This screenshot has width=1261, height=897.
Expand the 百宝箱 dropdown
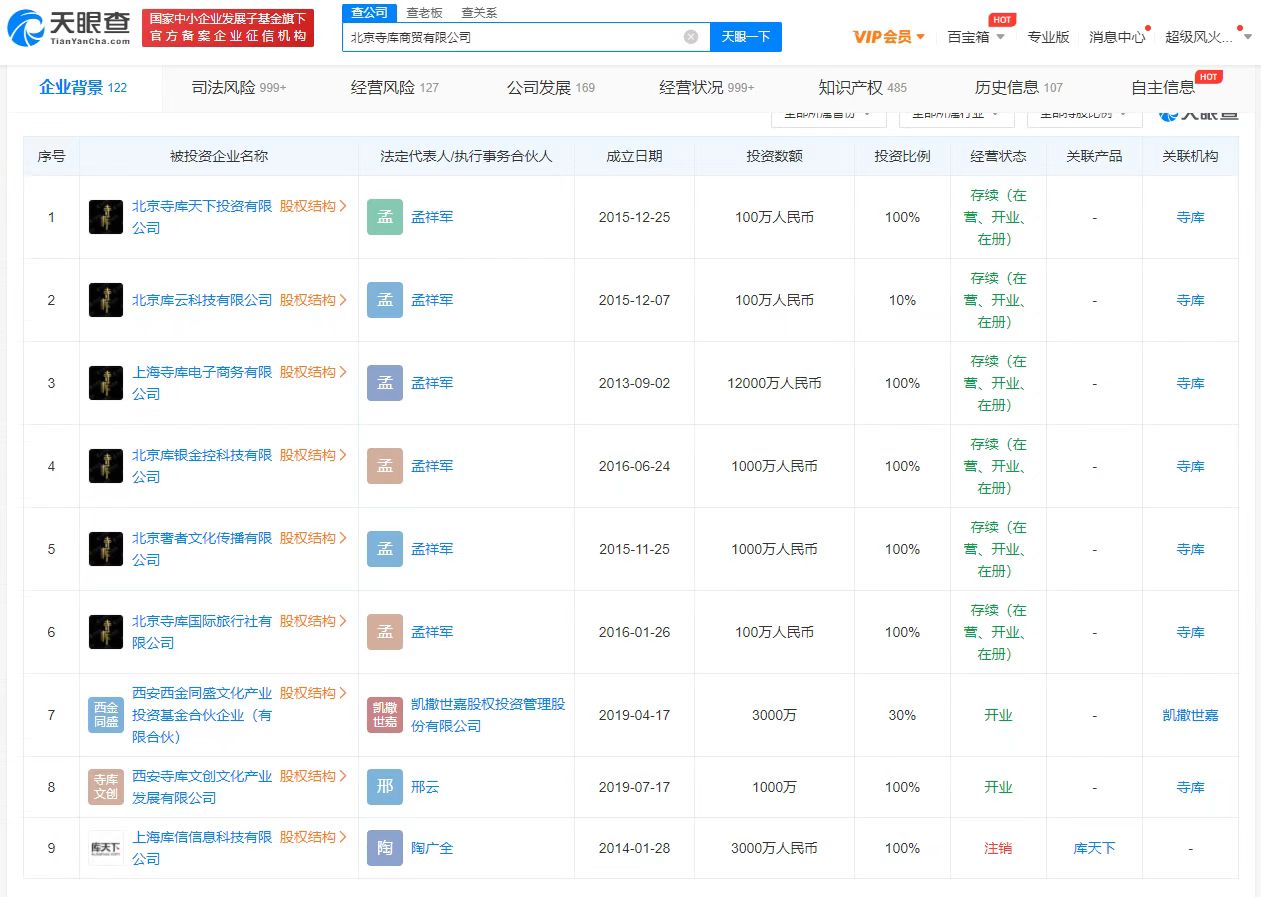[976, 37]
